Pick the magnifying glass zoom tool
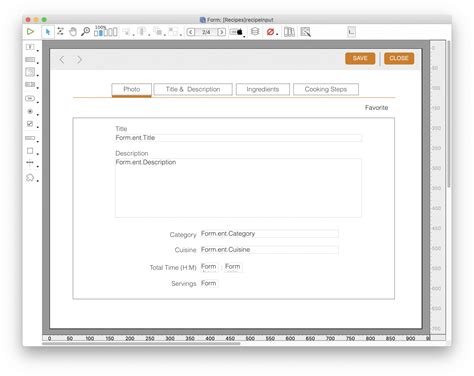 pos(86,32)
